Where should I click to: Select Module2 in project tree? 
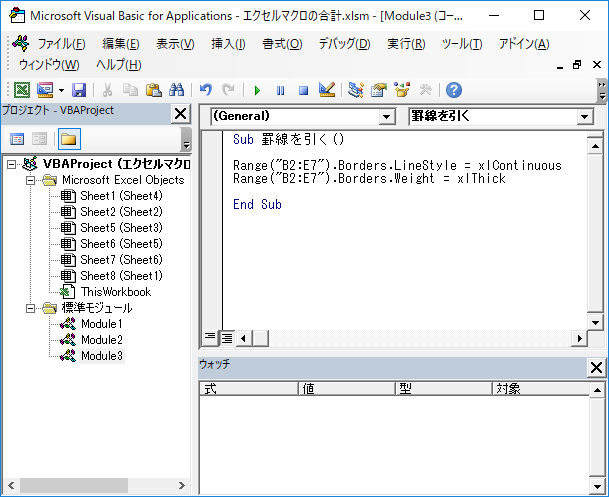tap(102, 340)
